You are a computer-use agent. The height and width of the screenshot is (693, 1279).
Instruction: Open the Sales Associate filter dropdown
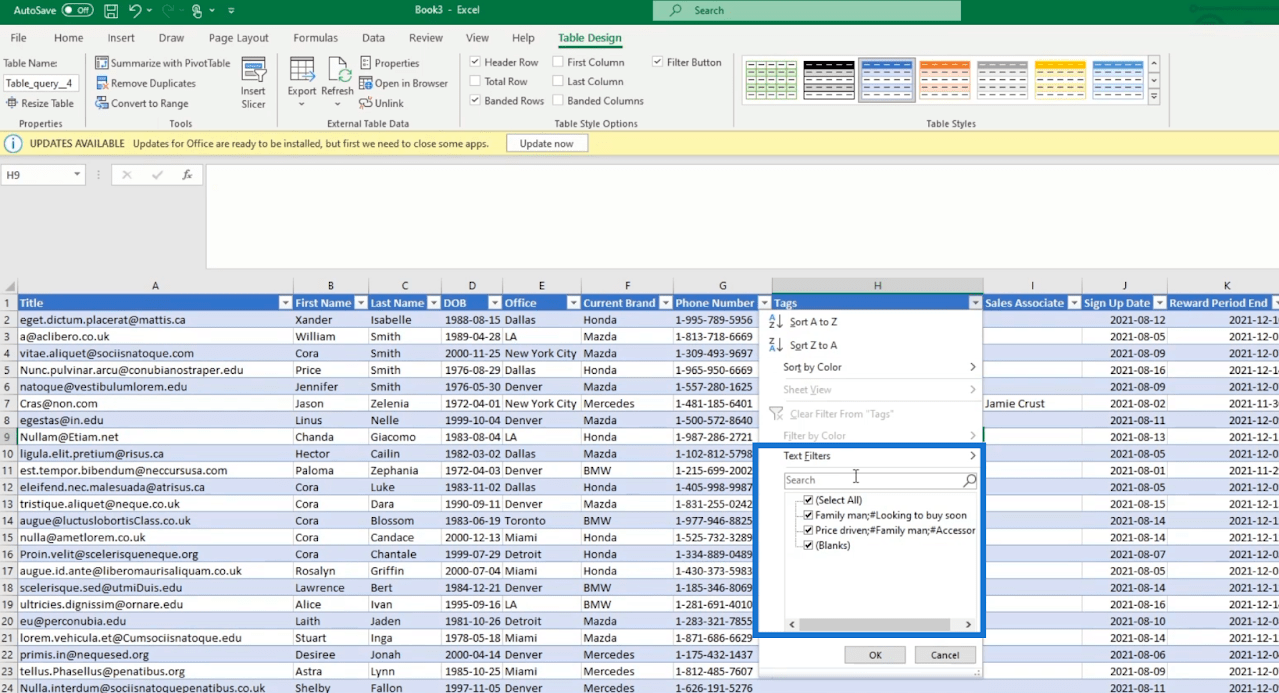[x=1074, y=303]
